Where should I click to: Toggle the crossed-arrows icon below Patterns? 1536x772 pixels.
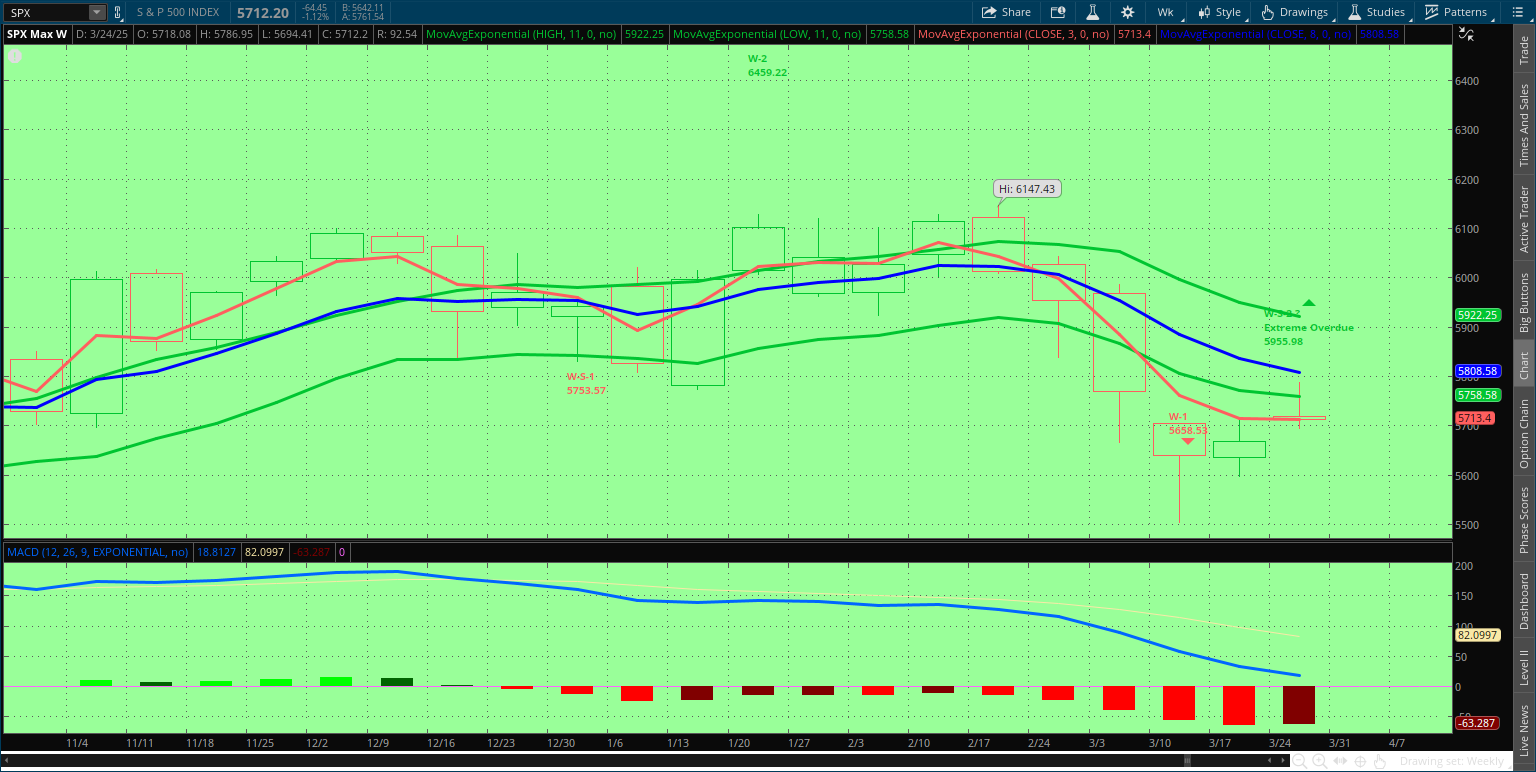coord(1466,35)
